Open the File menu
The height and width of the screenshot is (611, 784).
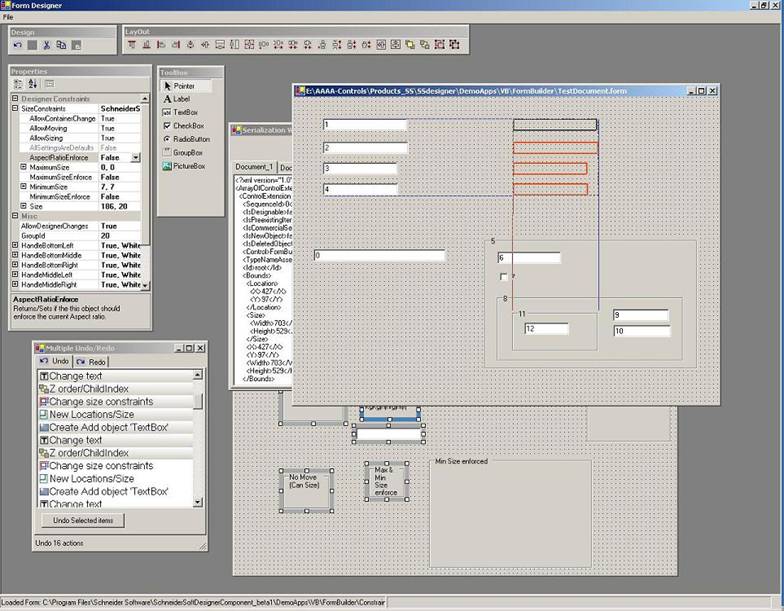8,17
